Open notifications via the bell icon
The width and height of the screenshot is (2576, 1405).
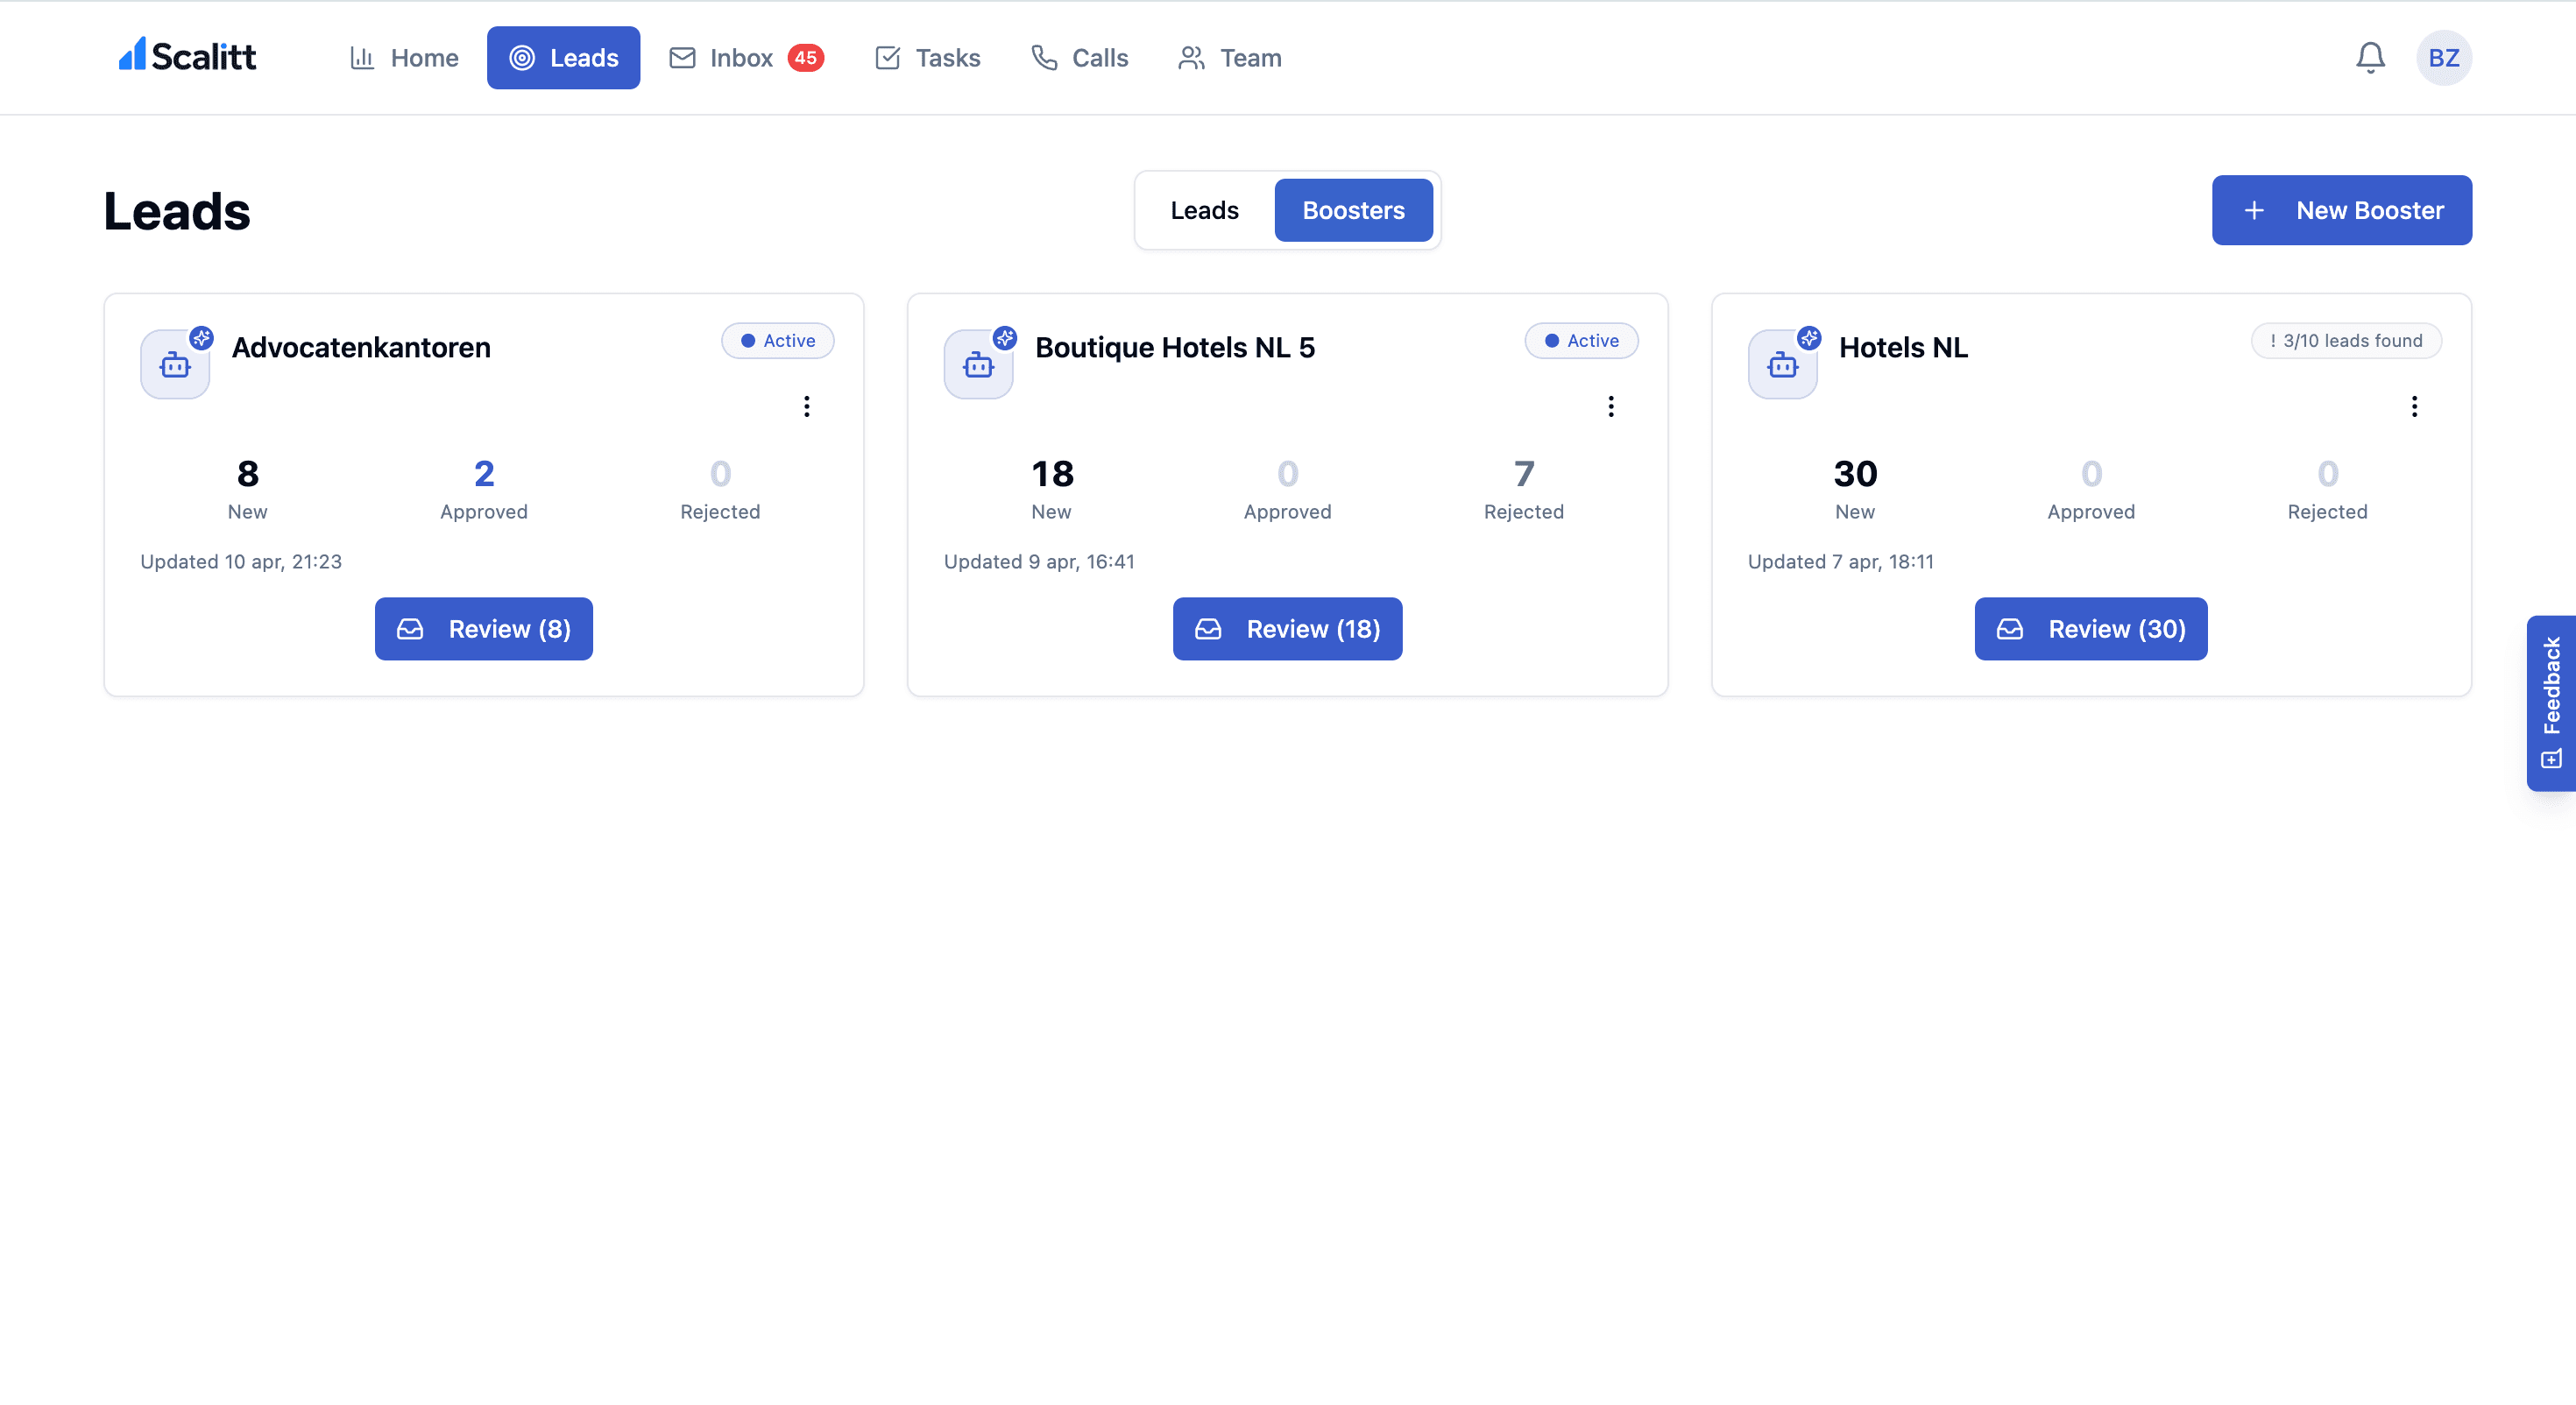[2369, 57]
